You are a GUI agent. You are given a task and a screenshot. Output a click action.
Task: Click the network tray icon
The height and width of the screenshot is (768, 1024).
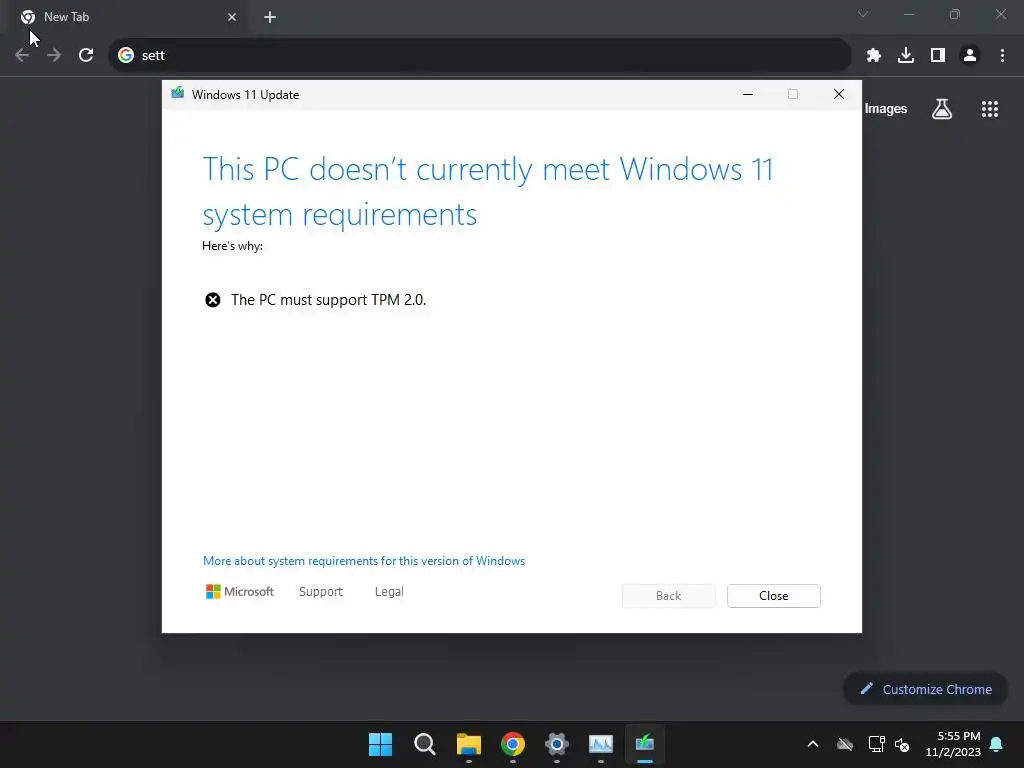coord(876,744)
